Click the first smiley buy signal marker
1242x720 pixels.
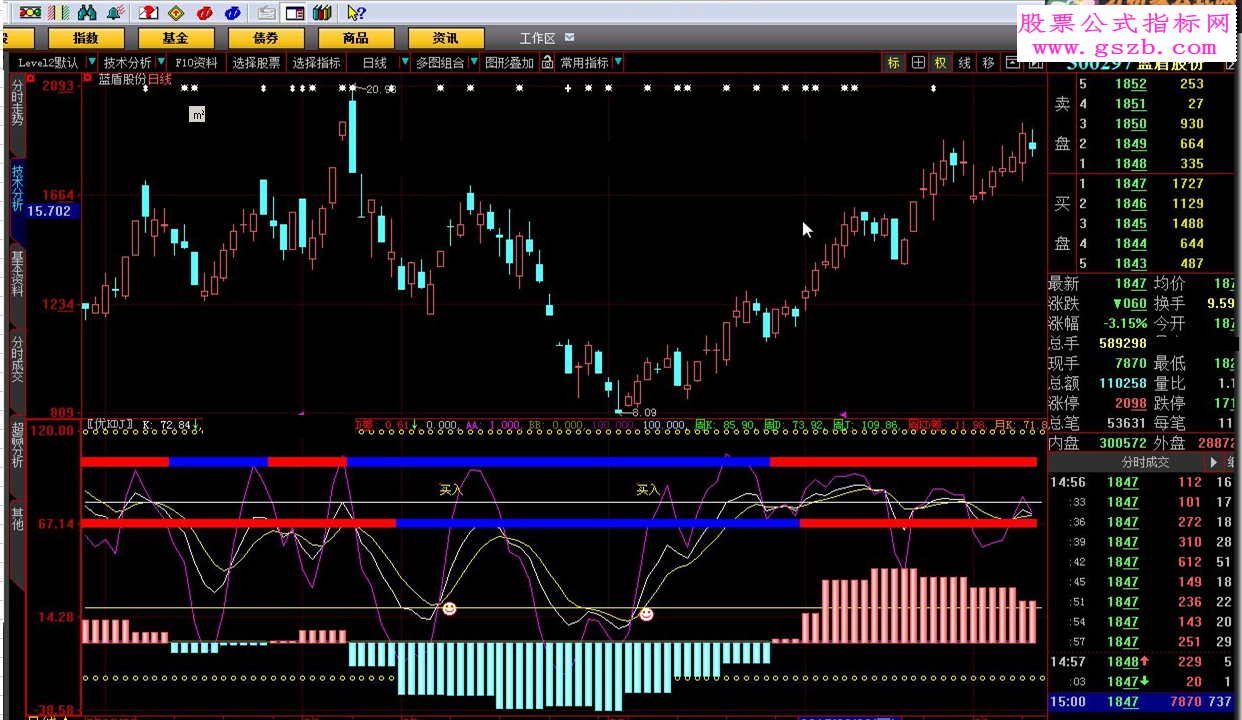click(449, 608)
